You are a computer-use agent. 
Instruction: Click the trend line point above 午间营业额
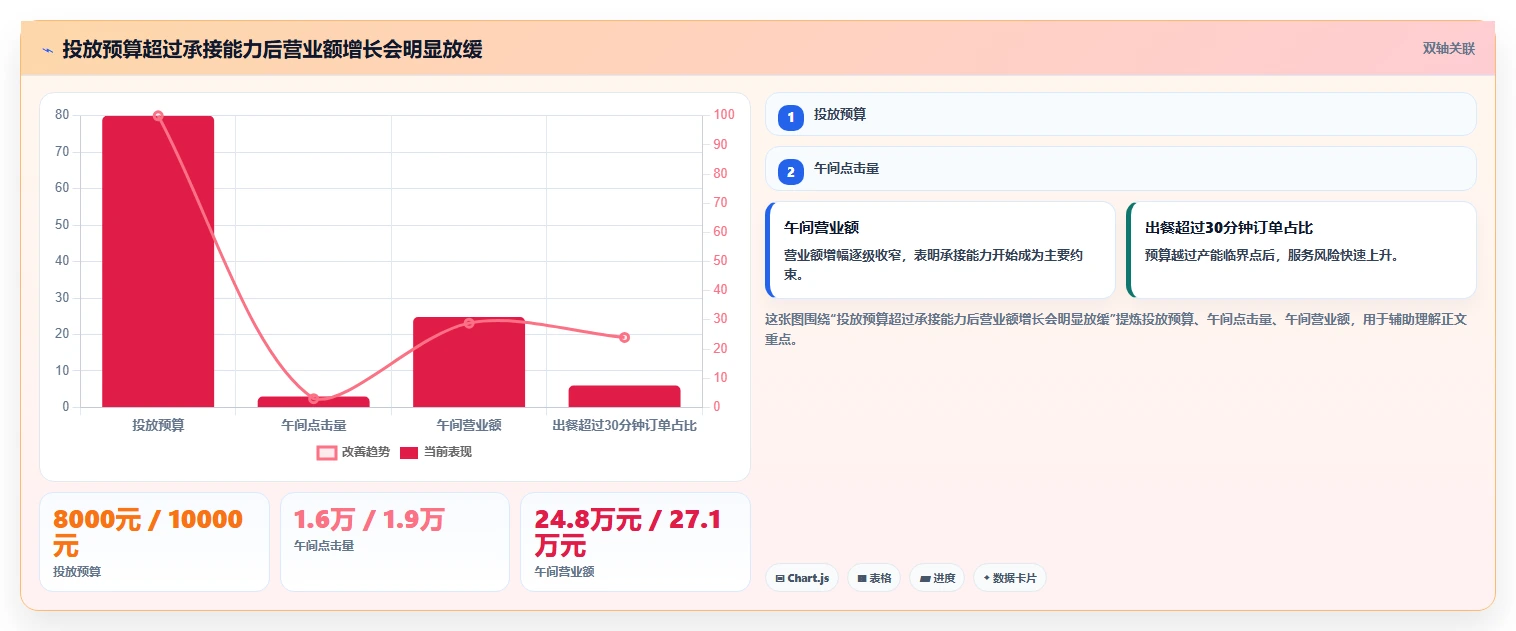469,323
